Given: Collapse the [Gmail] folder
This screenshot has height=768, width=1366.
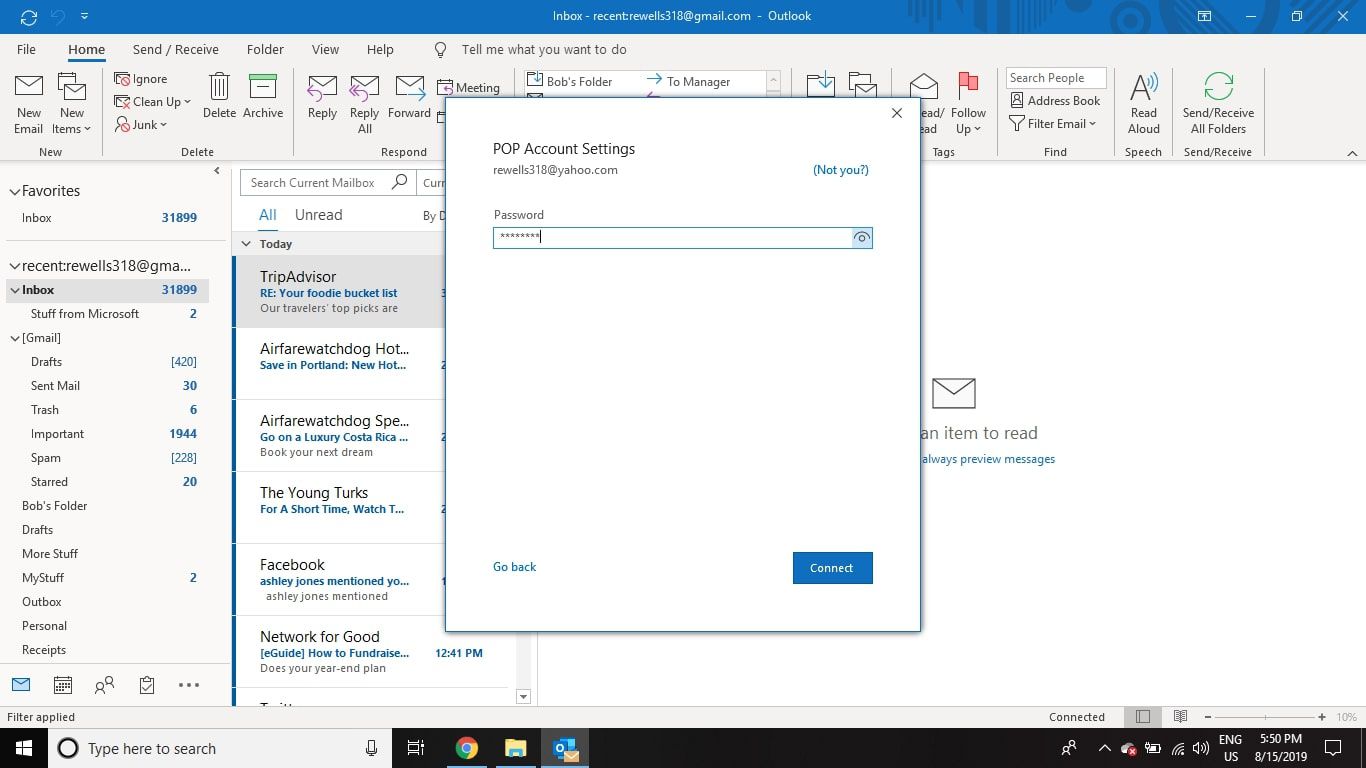Looking at the screenshot, I should (15, 338).
